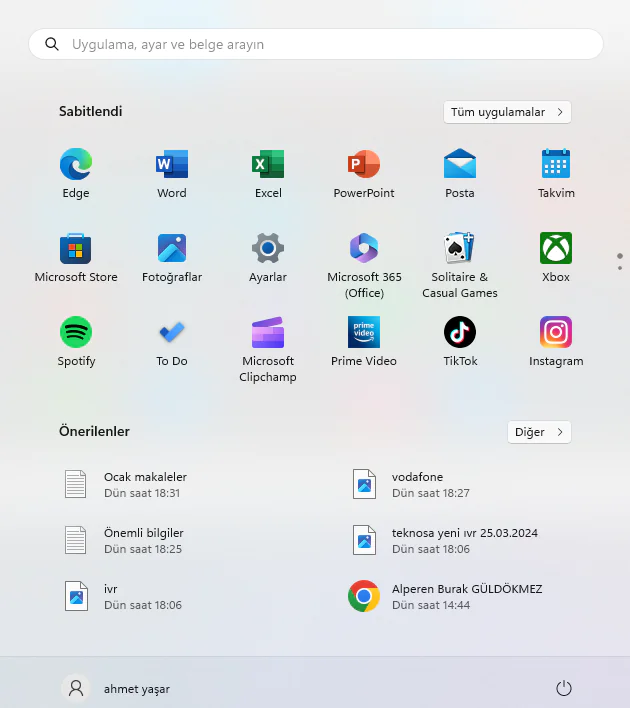Click the search magnifier icon

point(52,44)
